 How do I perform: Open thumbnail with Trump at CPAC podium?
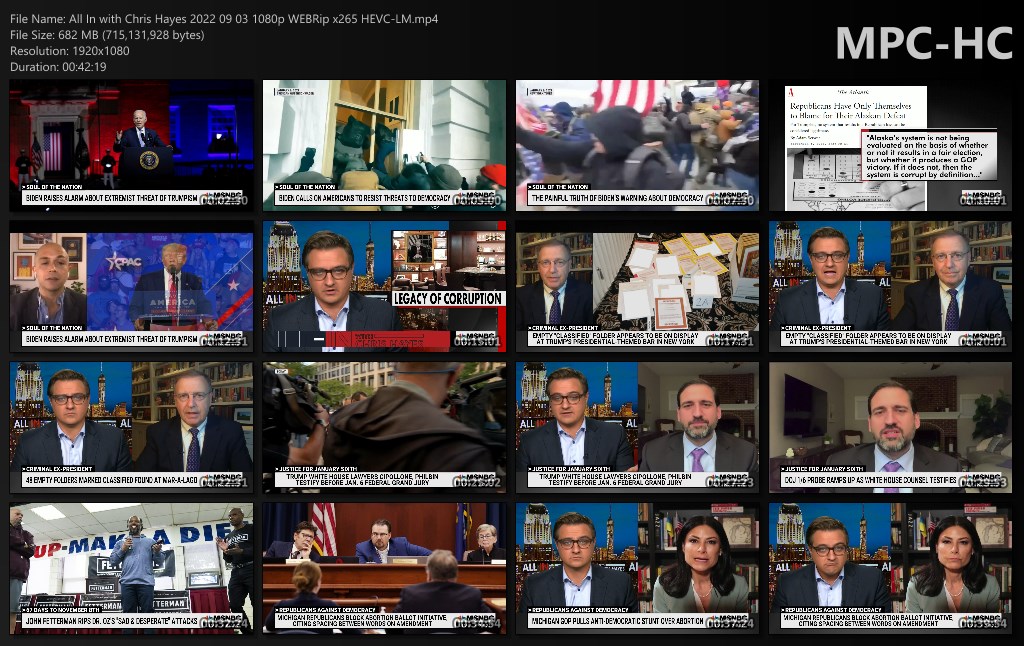tap(131, 286)
